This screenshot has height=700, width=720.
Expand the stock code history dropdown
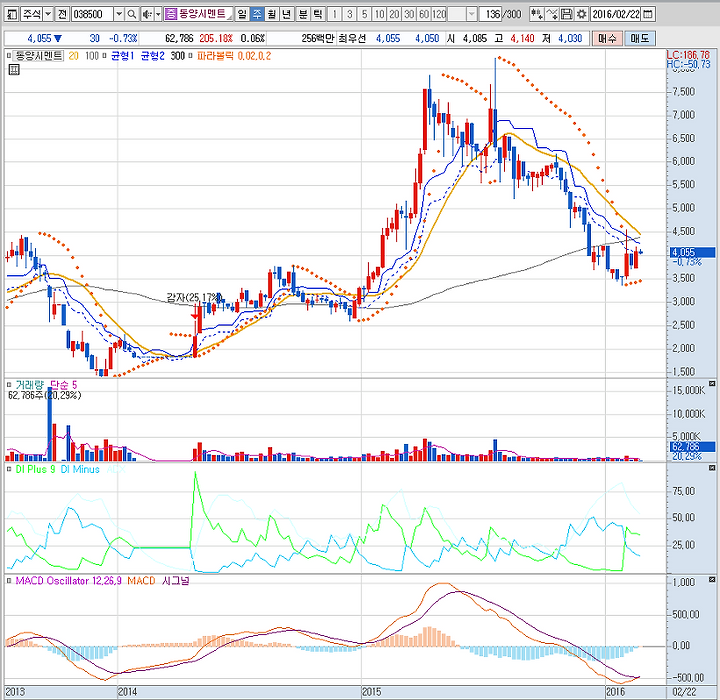119,14
